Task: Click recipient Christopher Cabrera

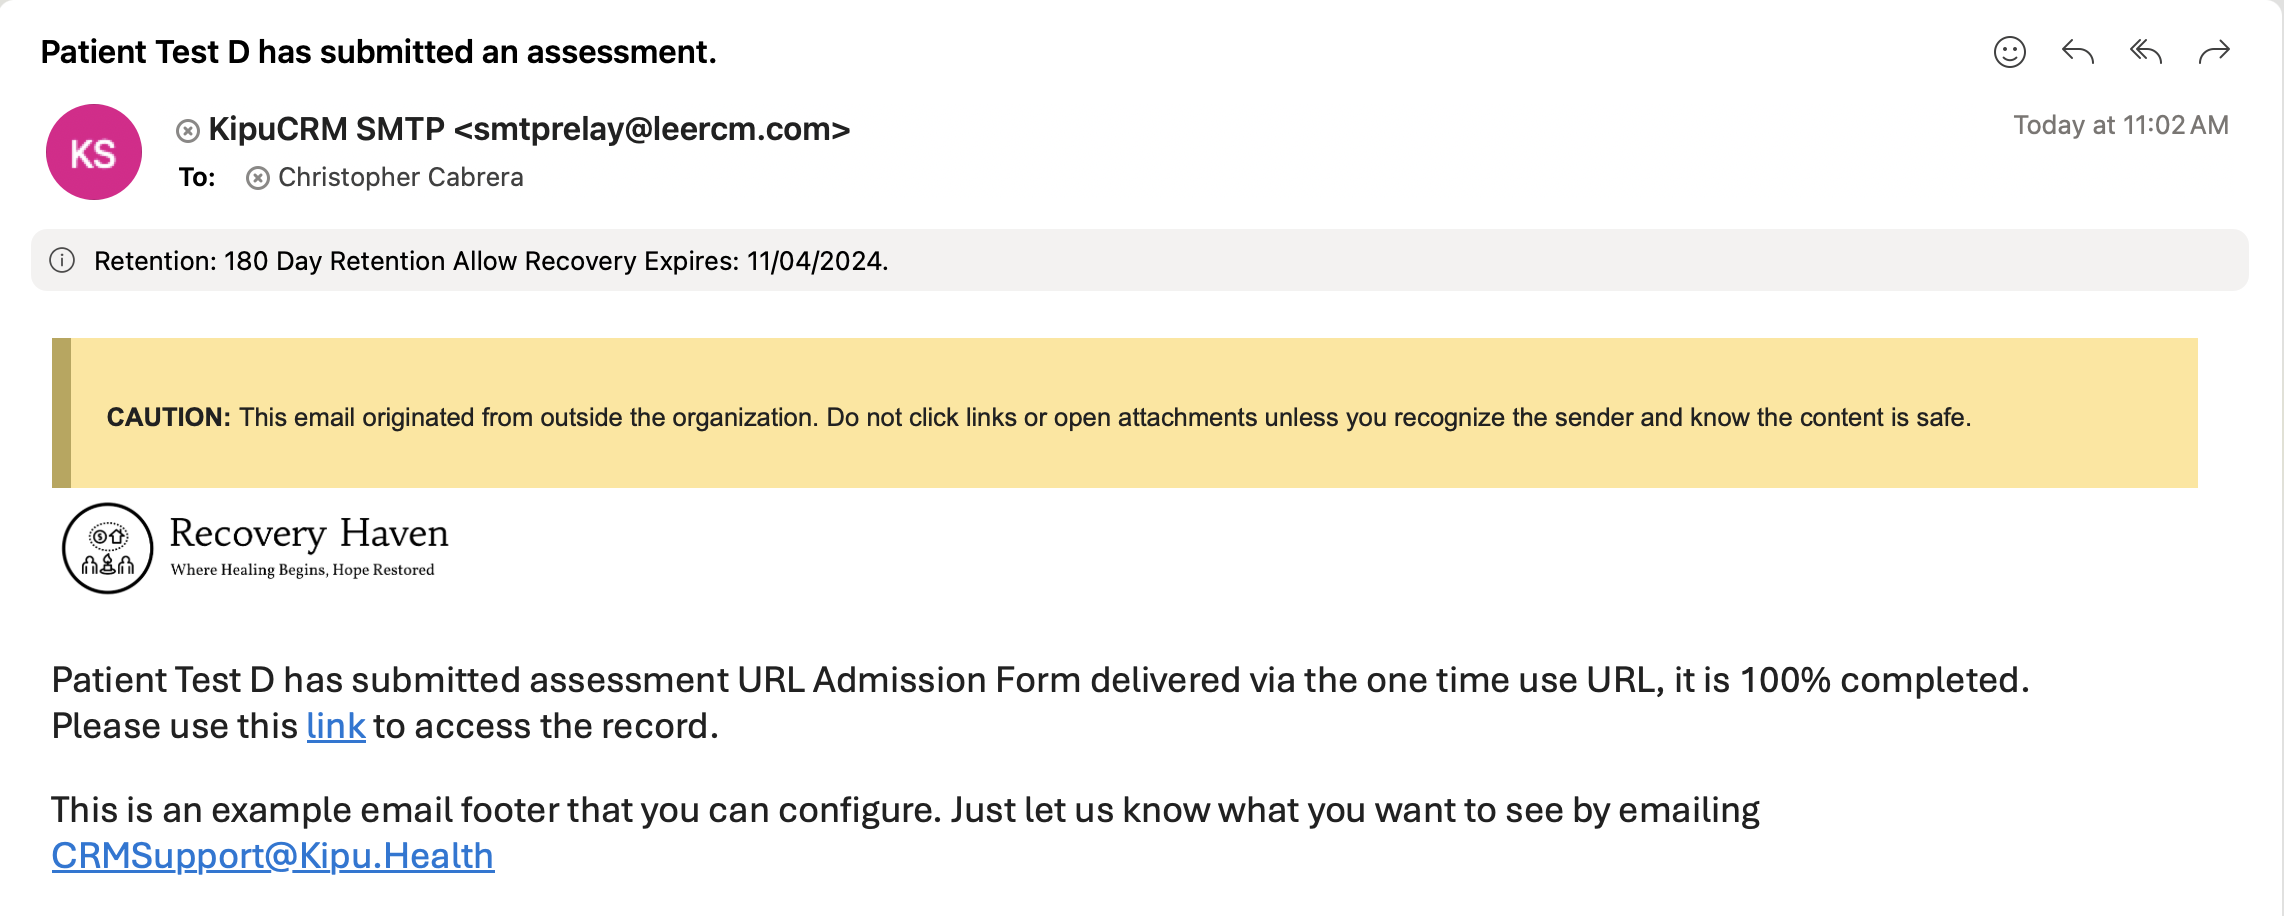Action: pos(400,177)
